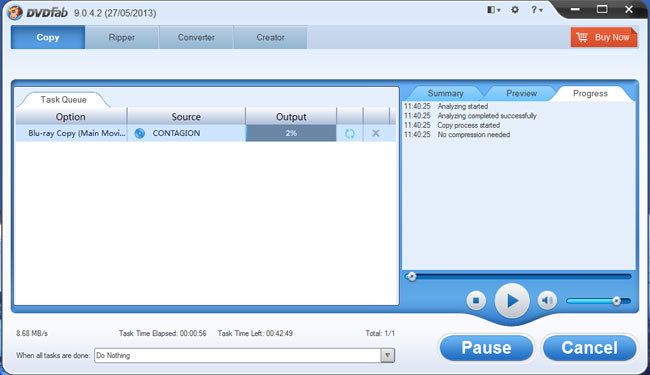Adjust the volume slider handle
Screen dimensions: 650x375
(x=616, y=301)
